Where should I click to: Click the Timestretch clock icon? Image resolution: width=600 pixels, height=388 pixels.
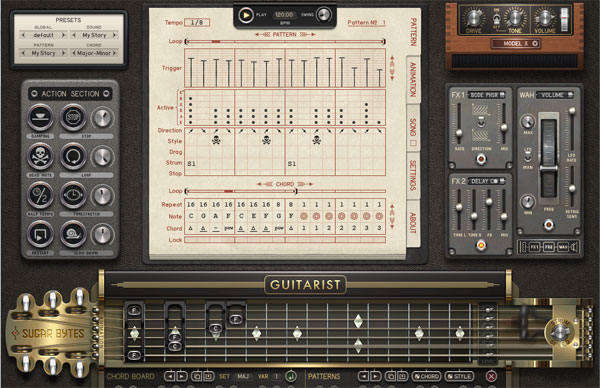click(73, 195)
